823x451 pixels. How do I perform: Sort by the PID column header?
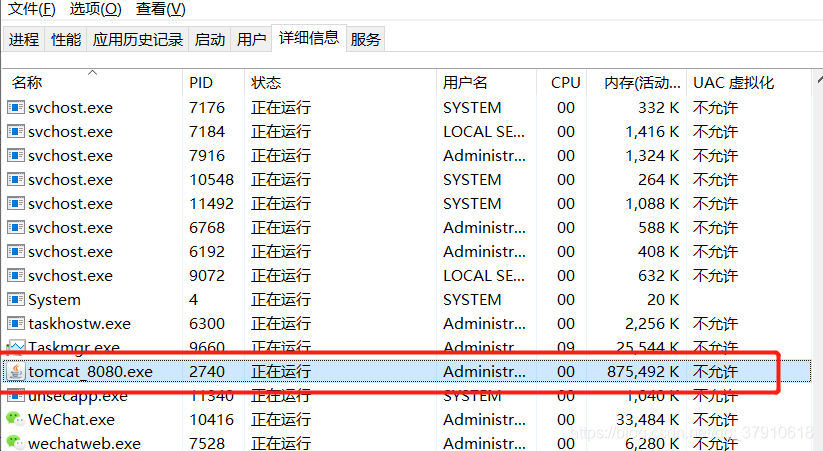(213, 82)
